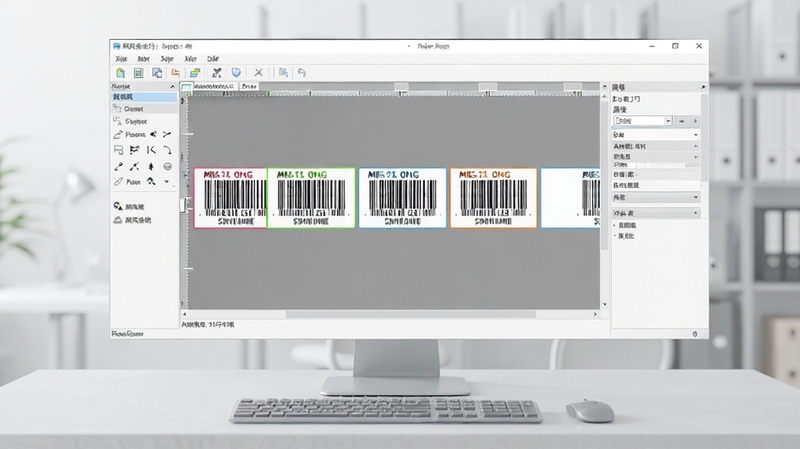Click the right-arrow button at the combo box row's end
This screenshot has width=800, height=449.
[x=695, y=121]
